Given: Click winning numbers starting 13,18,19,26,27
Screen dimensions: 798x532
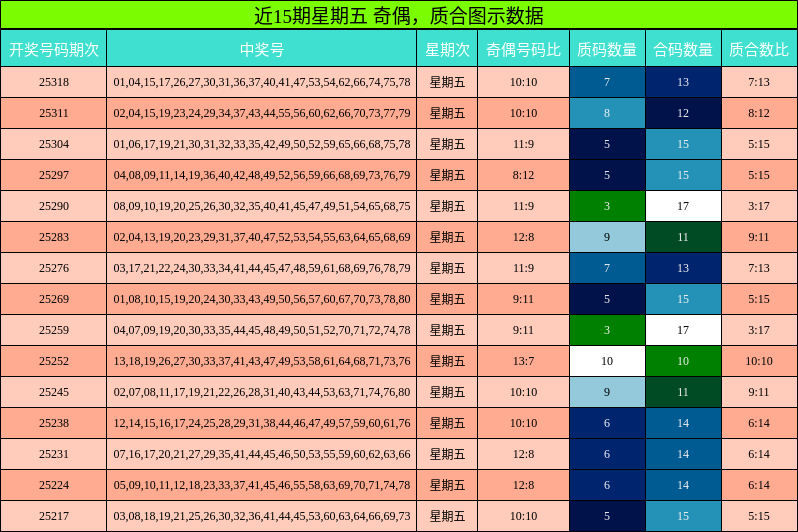Looking at the screenshot, I should pyautogui.click(x=262, y=361).
